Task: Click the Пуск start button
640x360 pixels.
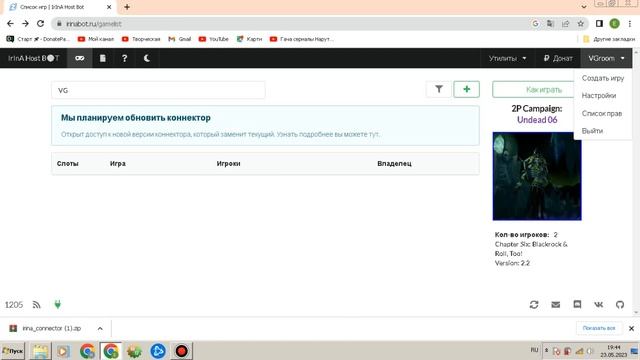Action: pos(13,351)
